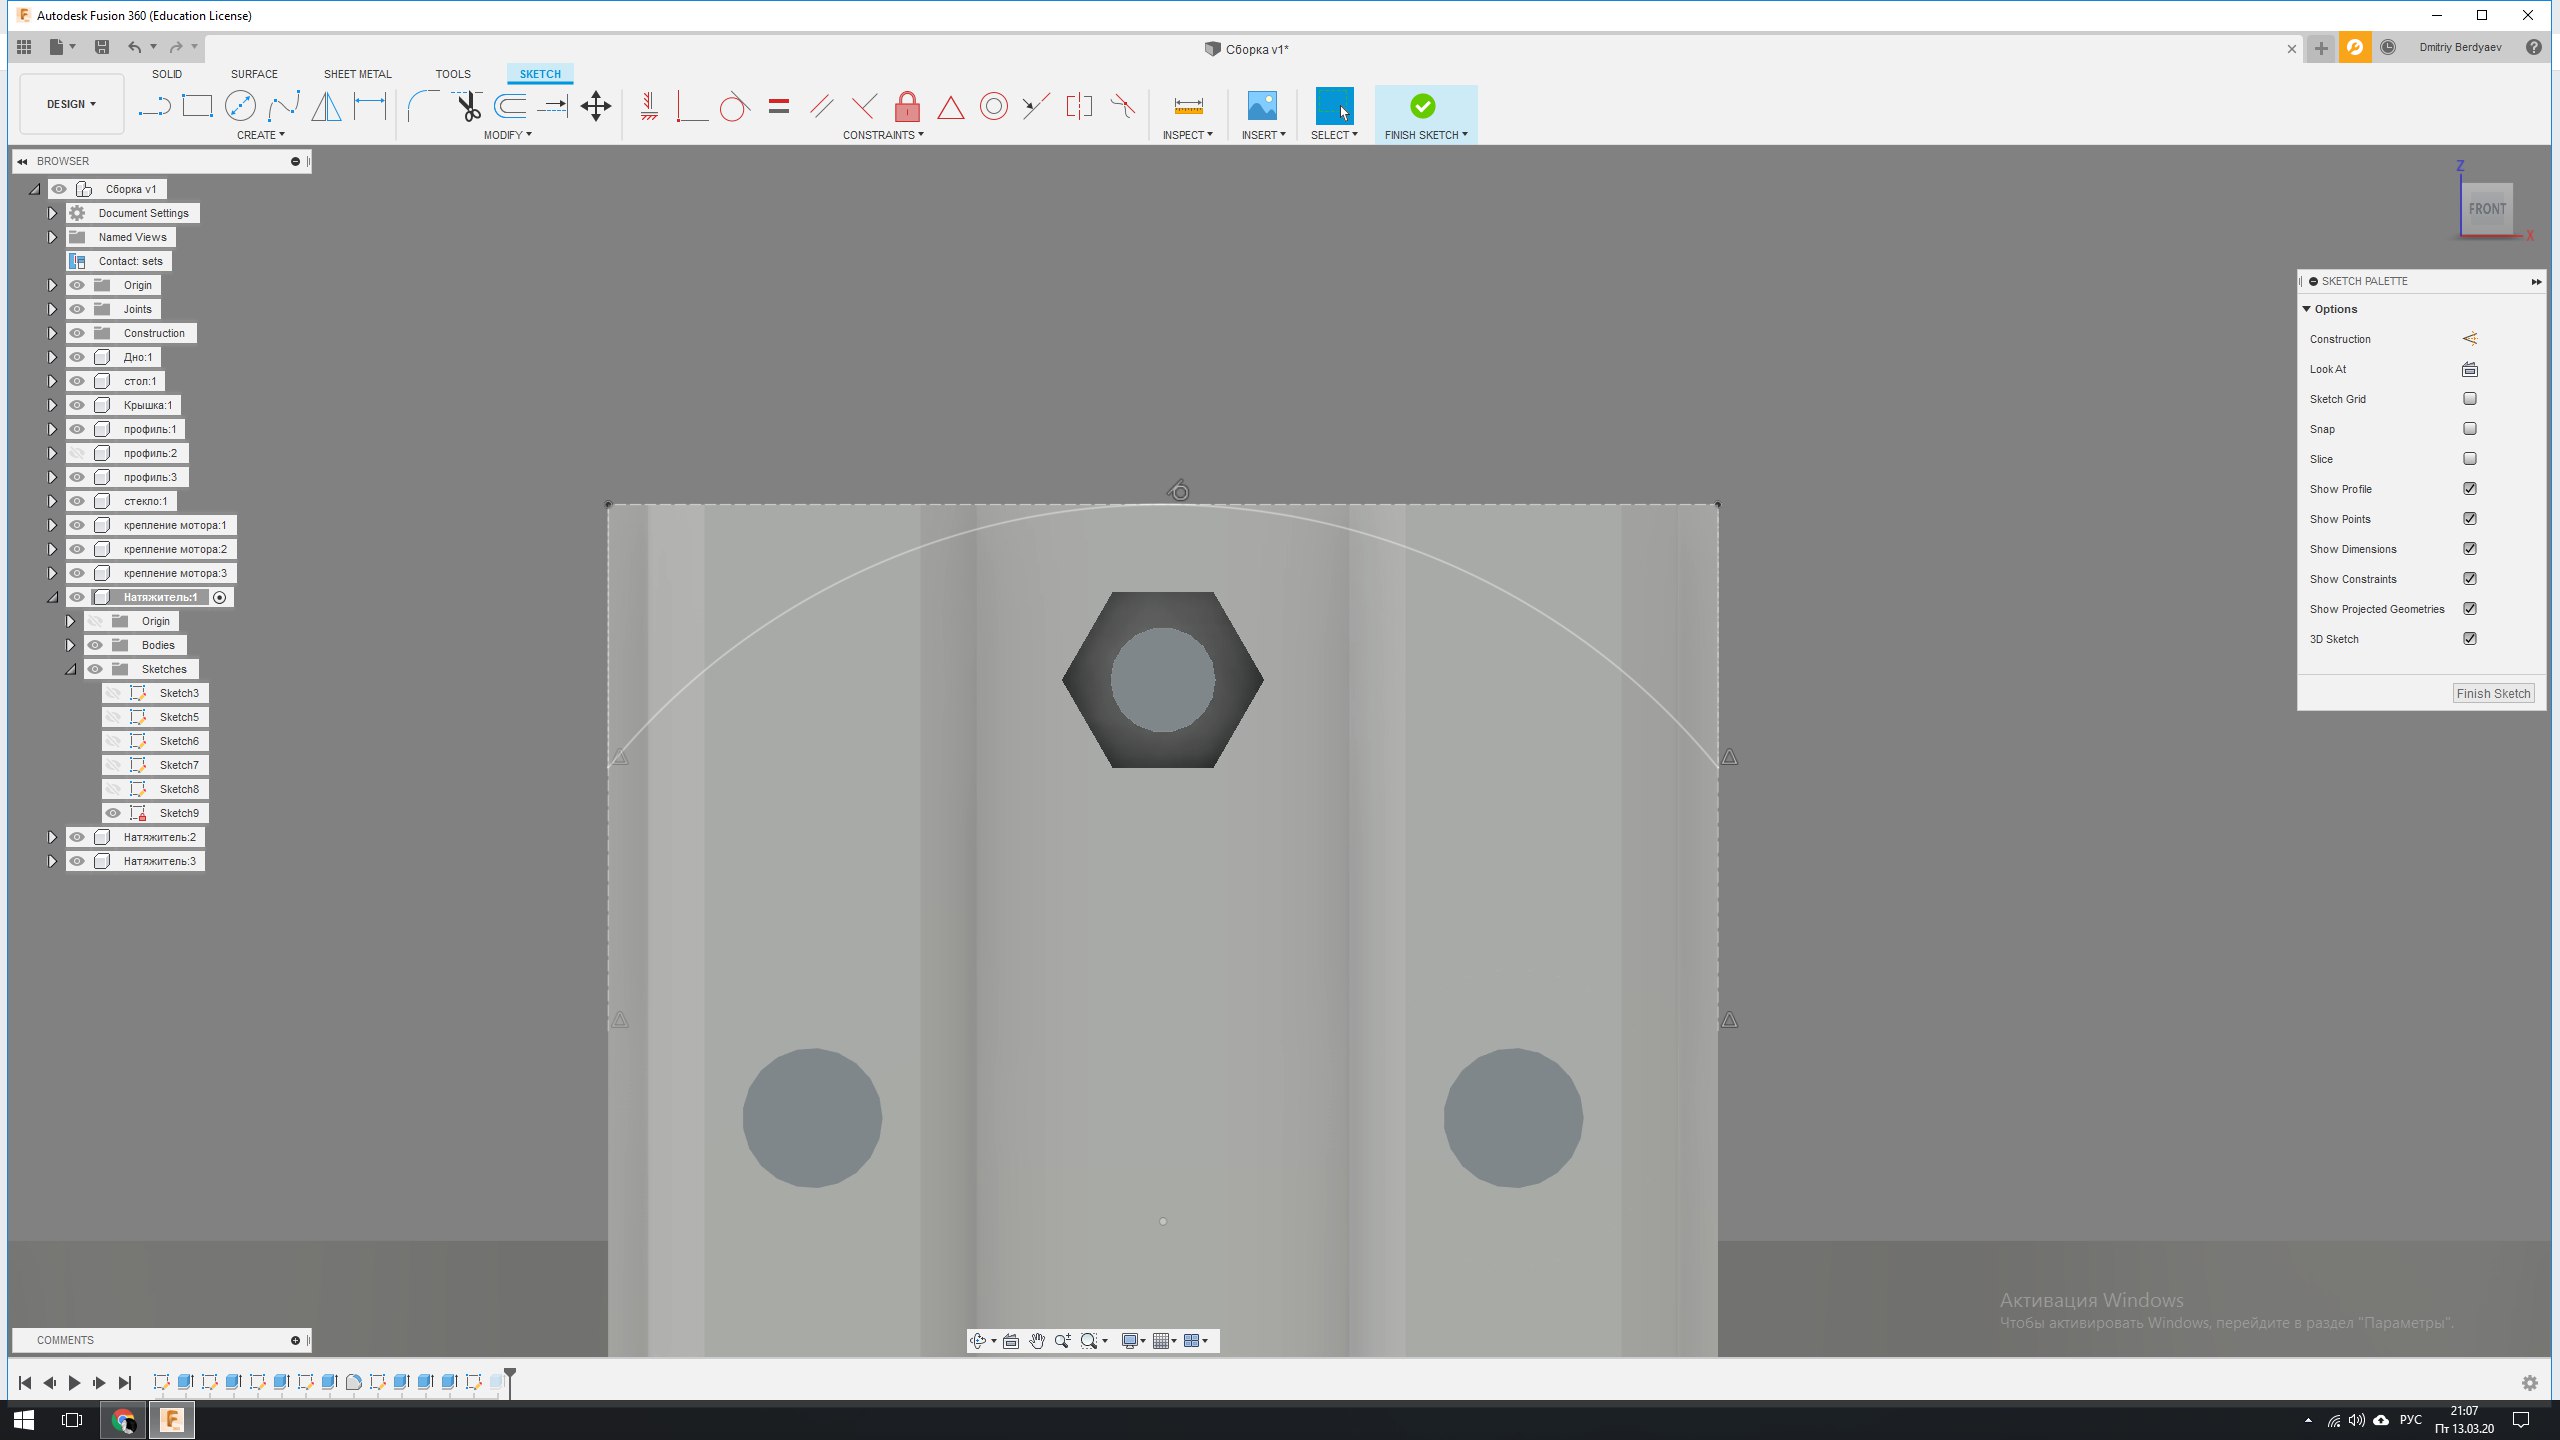This screenshot has width=2560, height=1440.
Task: Apply the Midpoint triangle constraint
Action: (950, 106)
